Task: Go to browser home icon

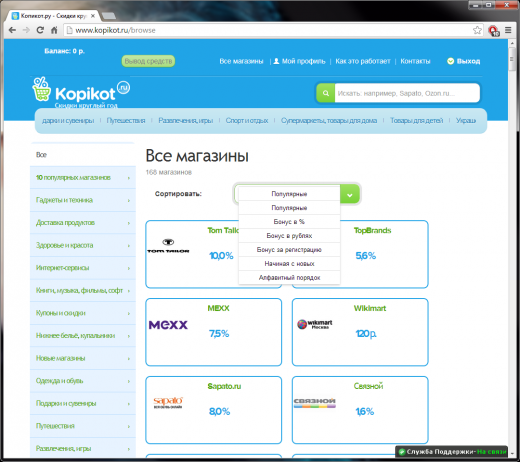Action: coord(54,30)
